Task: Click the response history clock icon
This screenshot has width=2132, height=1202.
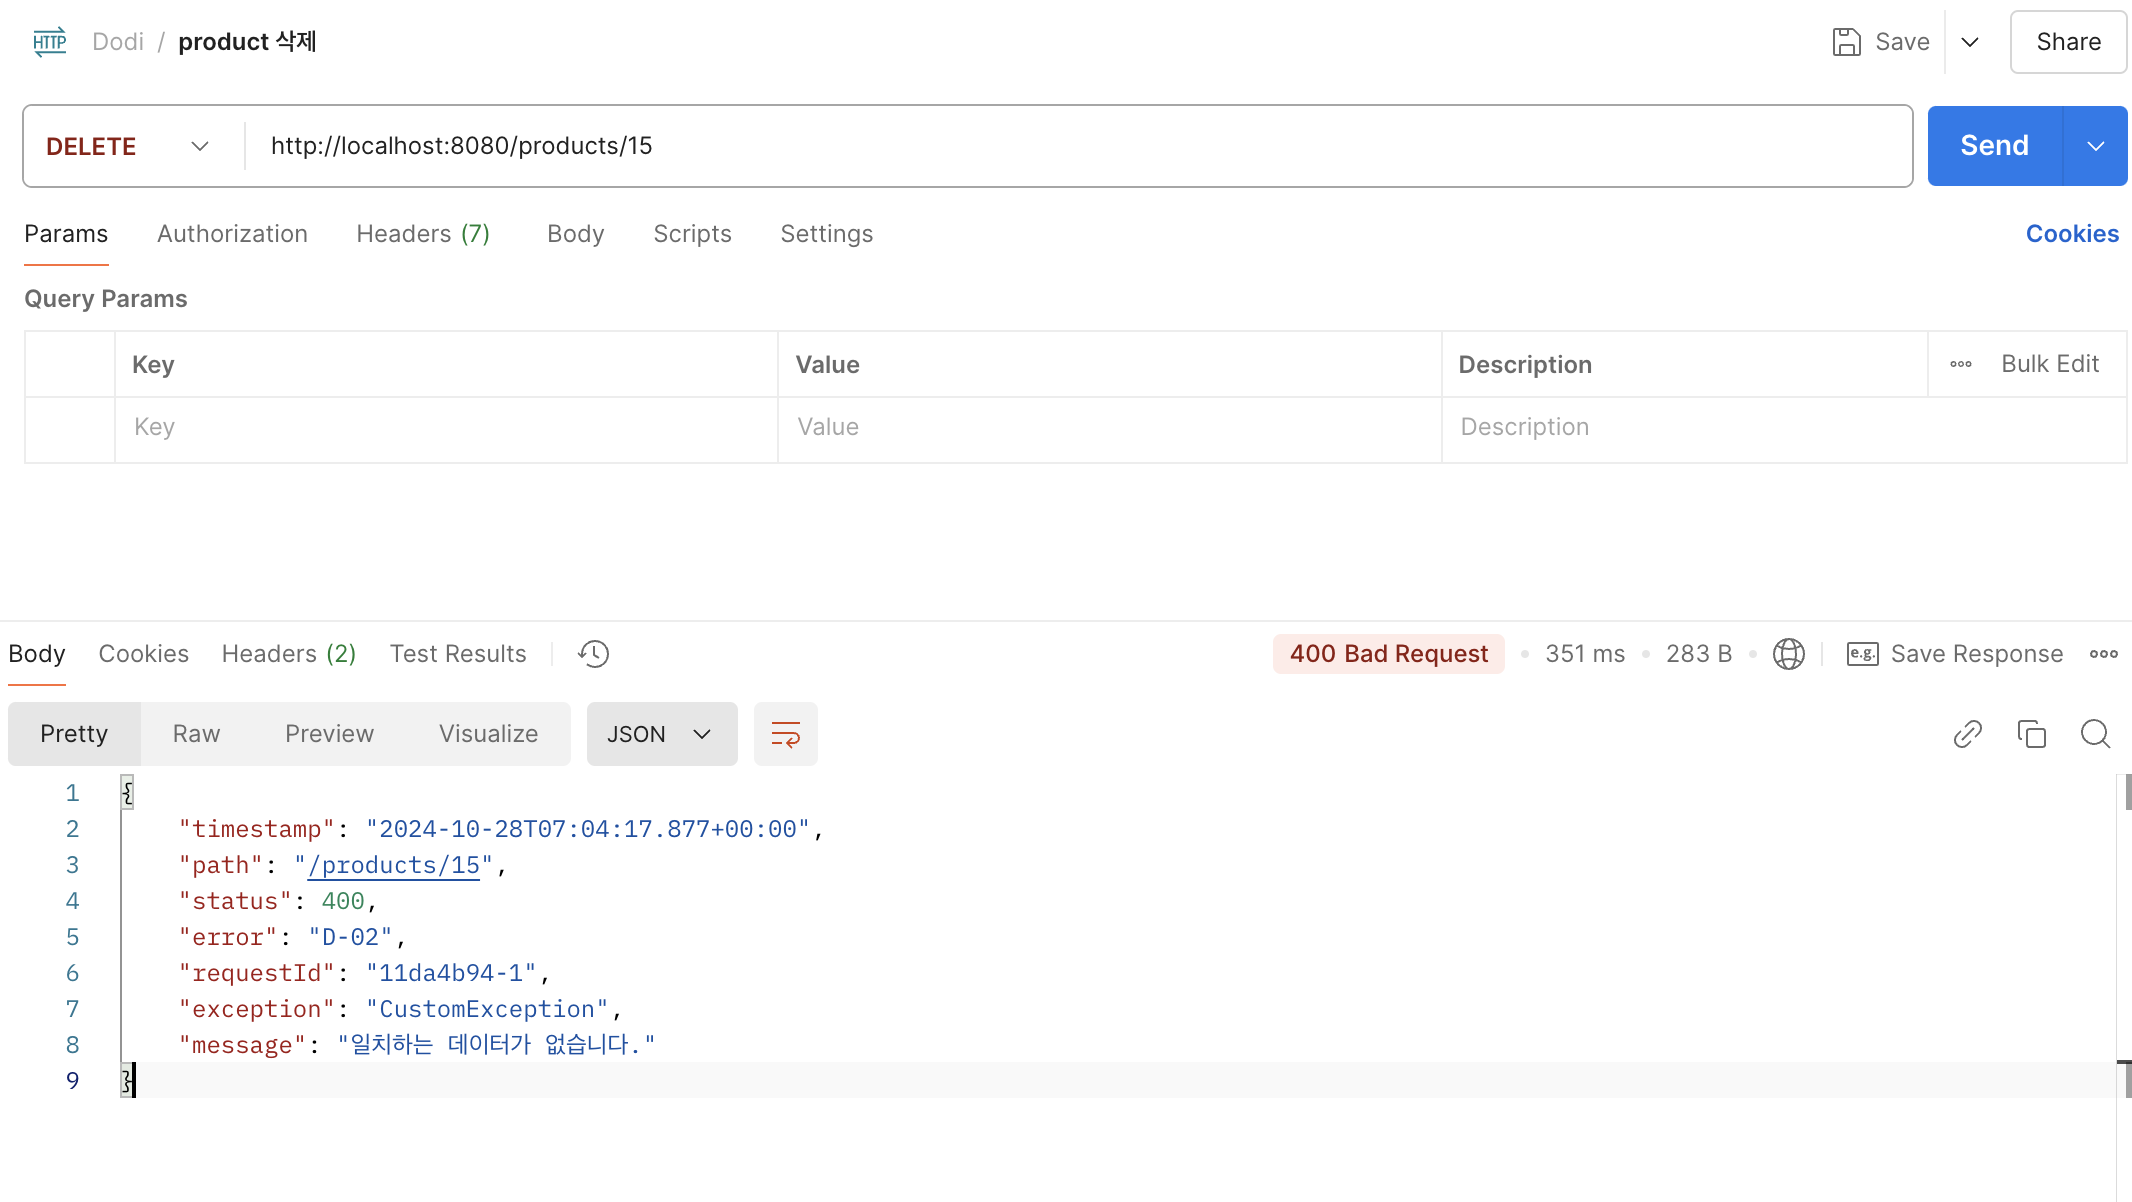Action: (x=593, y=654)
